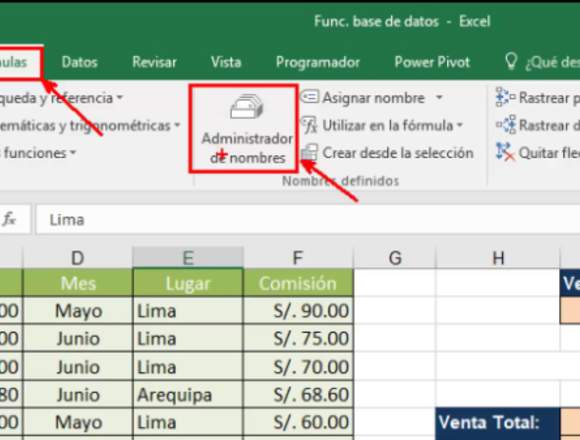Select column D header
580x440 pixels.
coord(78,257)
